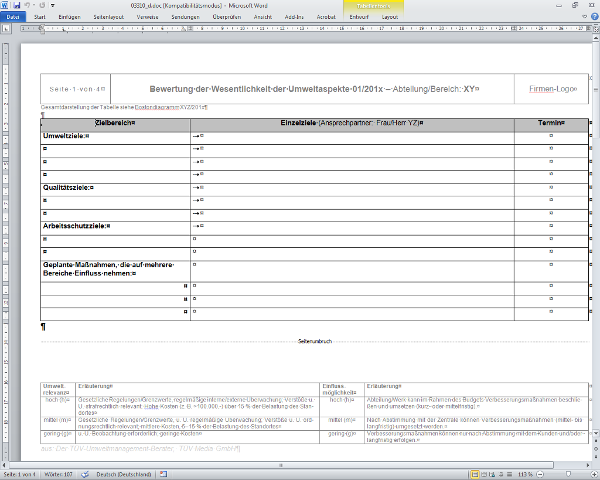Click the Save icon in quick access toolbar
This screenshot has width=600, height=480.
click(15, 5)
